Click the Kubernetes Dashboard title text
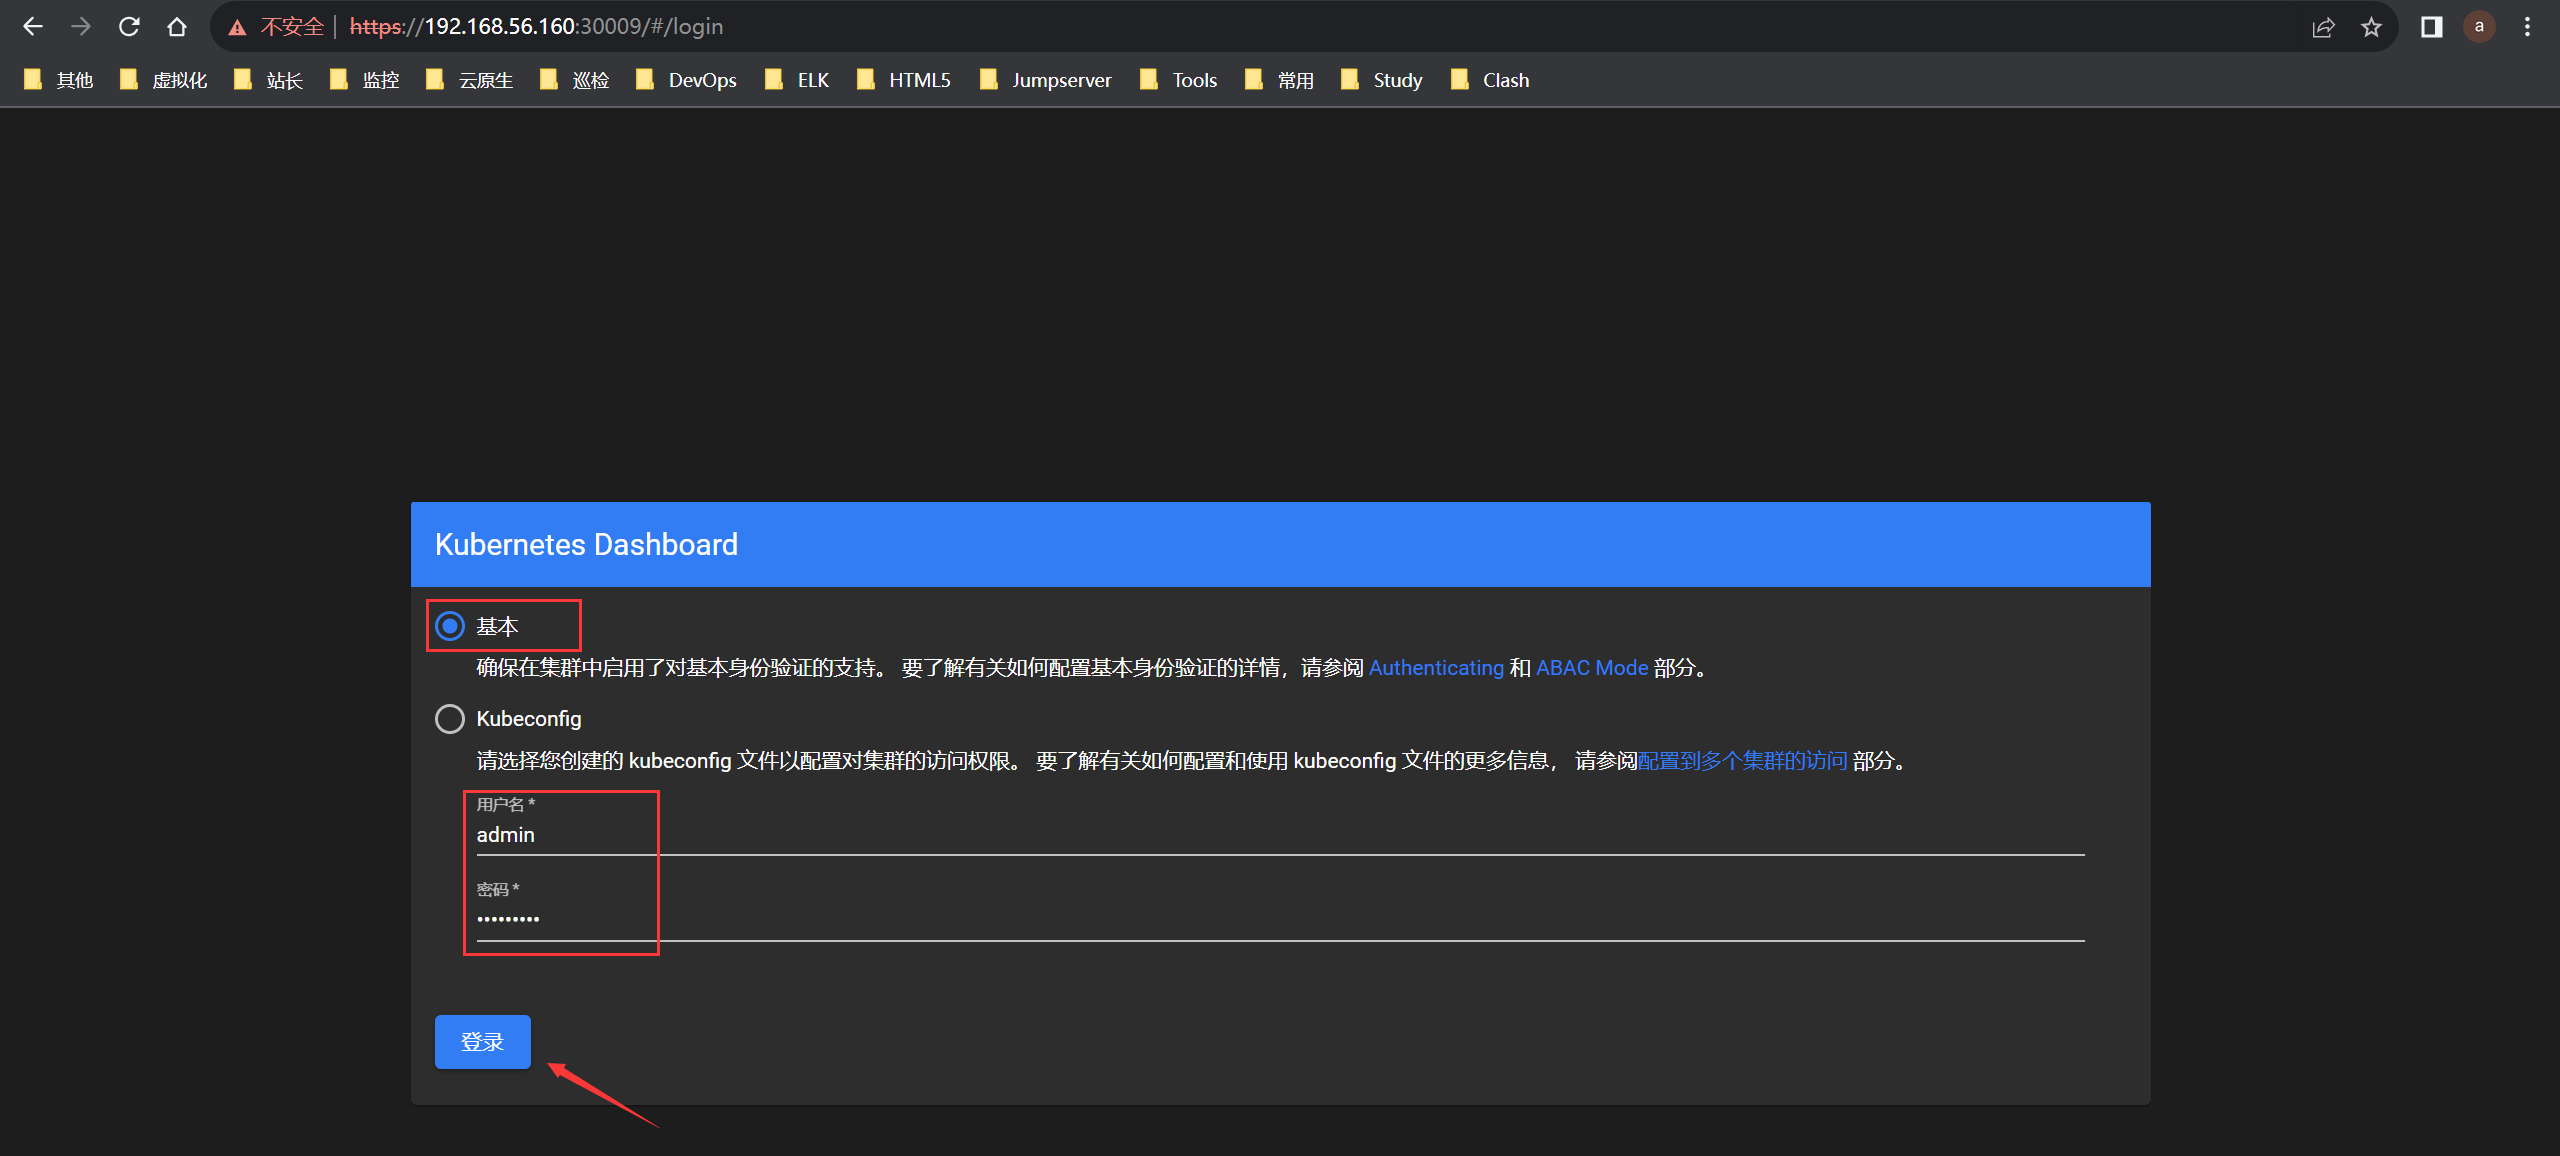The image size is (2560, 1156). 586,544
